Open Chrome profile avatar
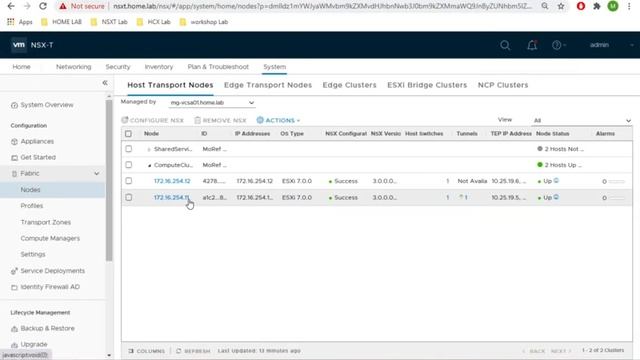The image size is (640, 360). pos(613,6)
